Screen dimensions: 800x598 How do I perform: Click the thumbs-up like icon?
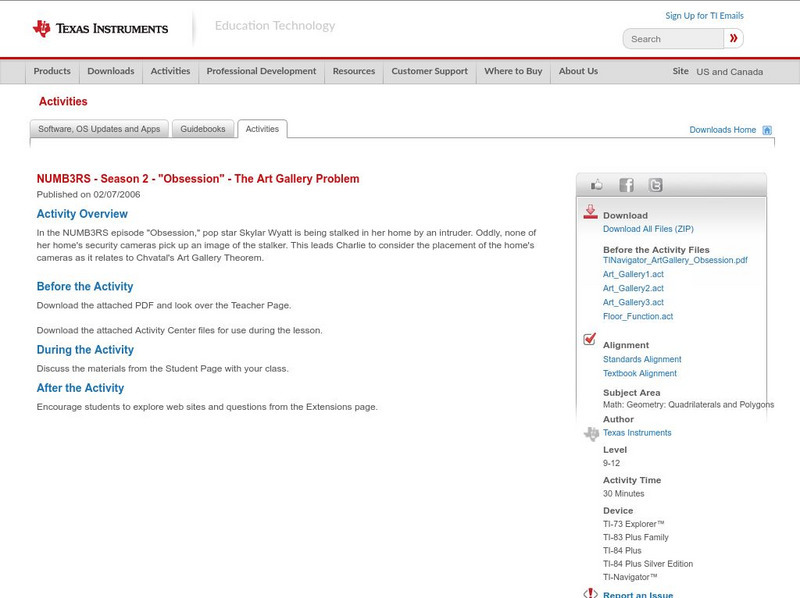596,185
